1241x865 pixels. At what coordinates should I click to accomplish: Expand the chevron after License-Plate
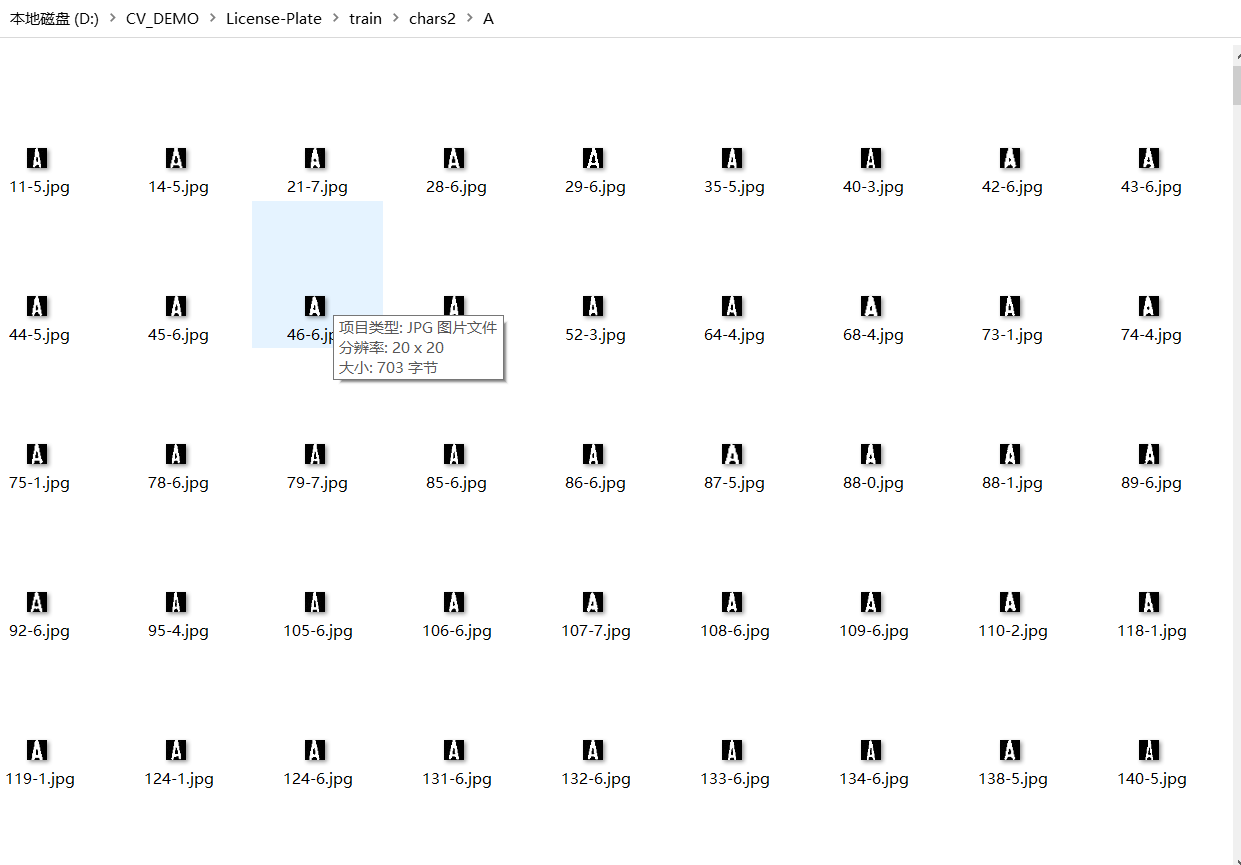(x=335, y=19)
